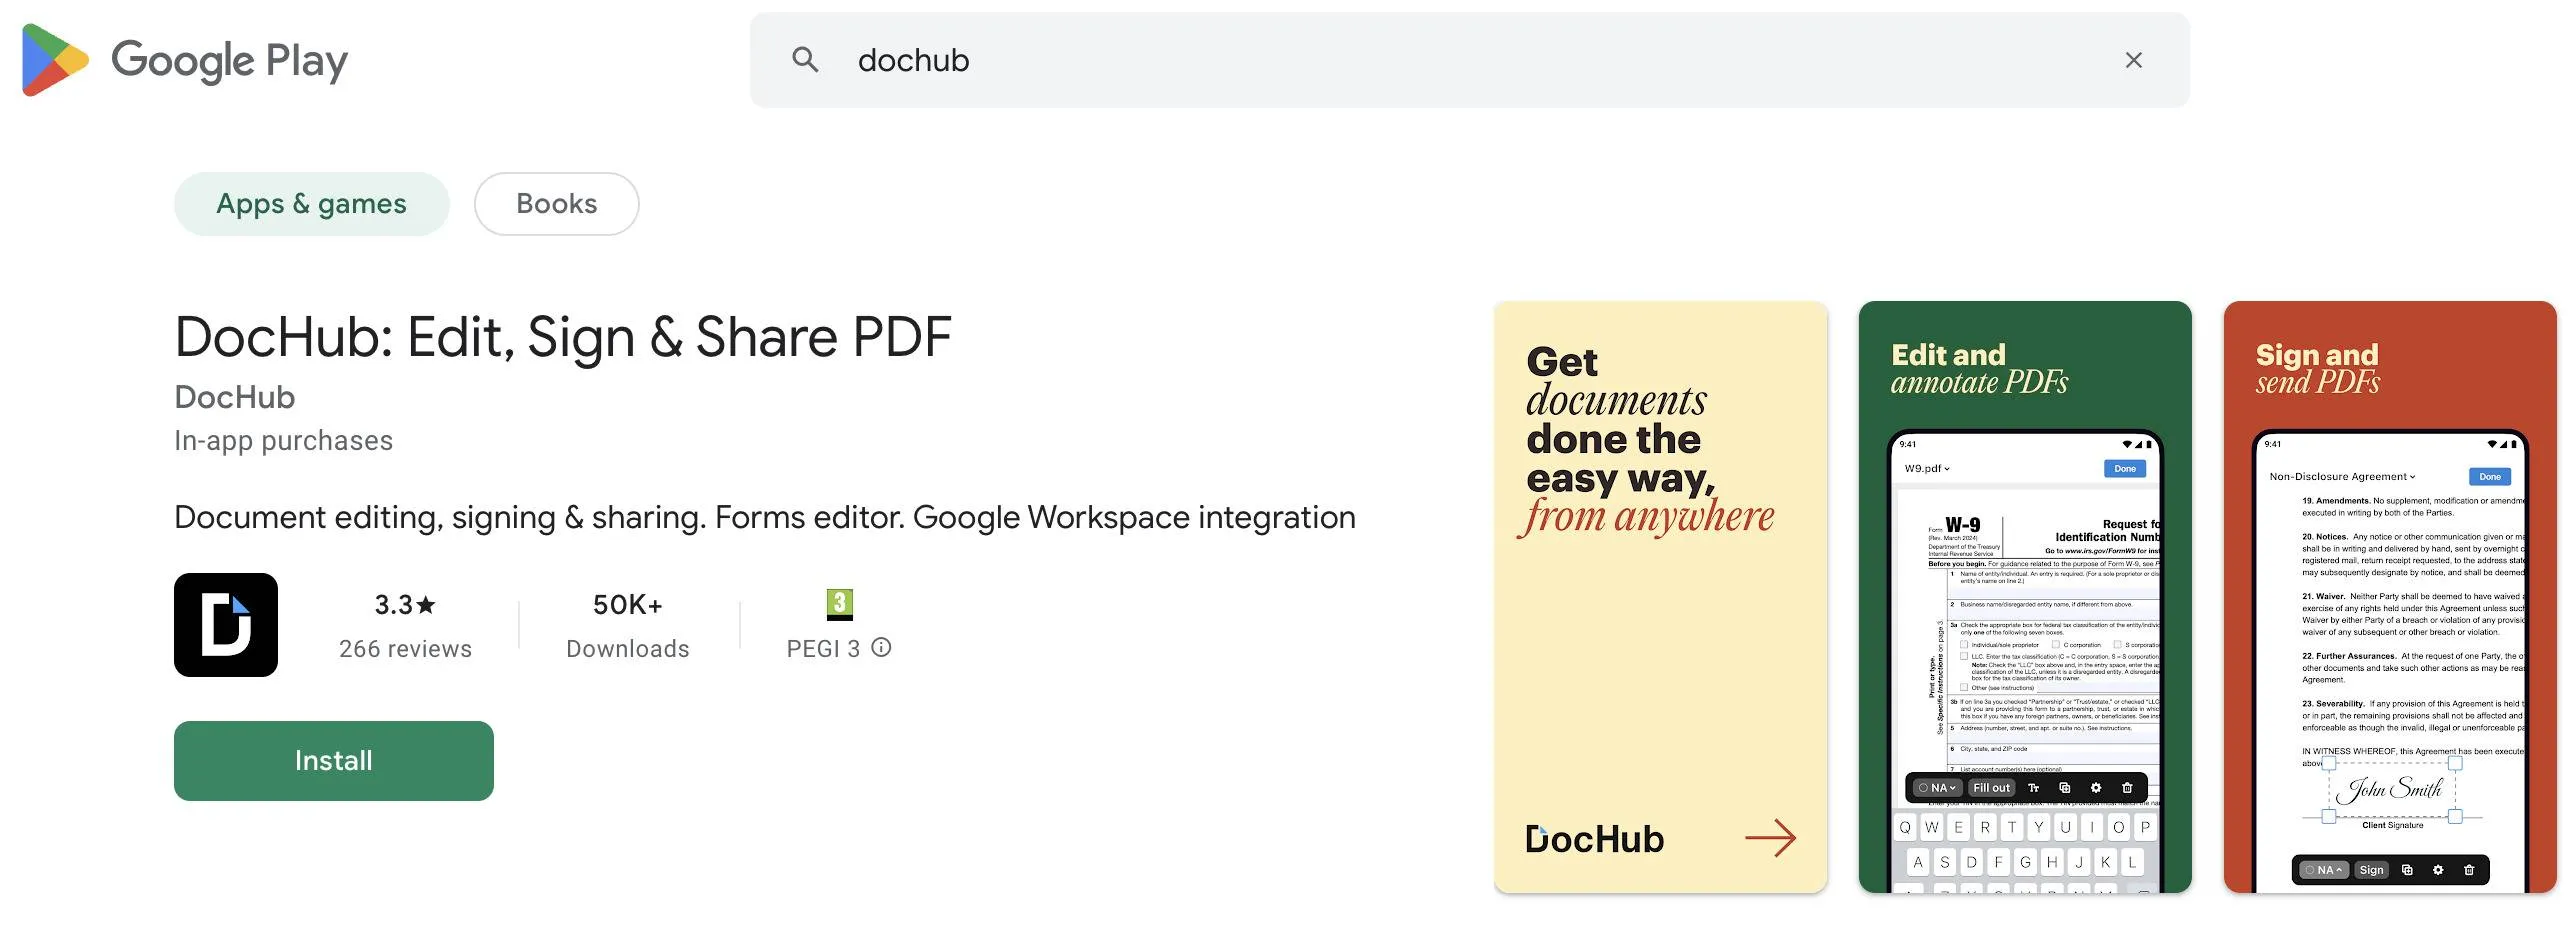2572x926 pixels.
Task: Switch to the Books filter
Action: (556, 204)
